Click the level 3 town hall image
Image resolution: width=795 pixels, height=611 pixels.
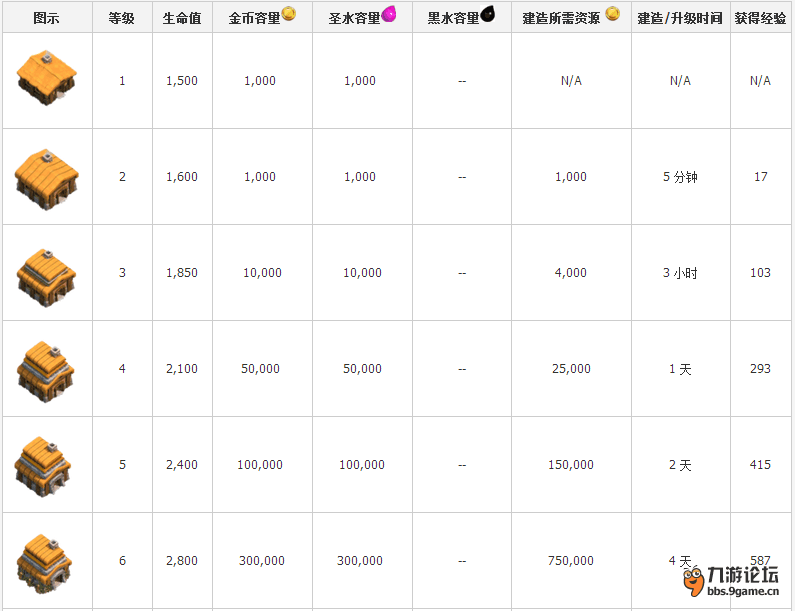[x=47, y=277]
